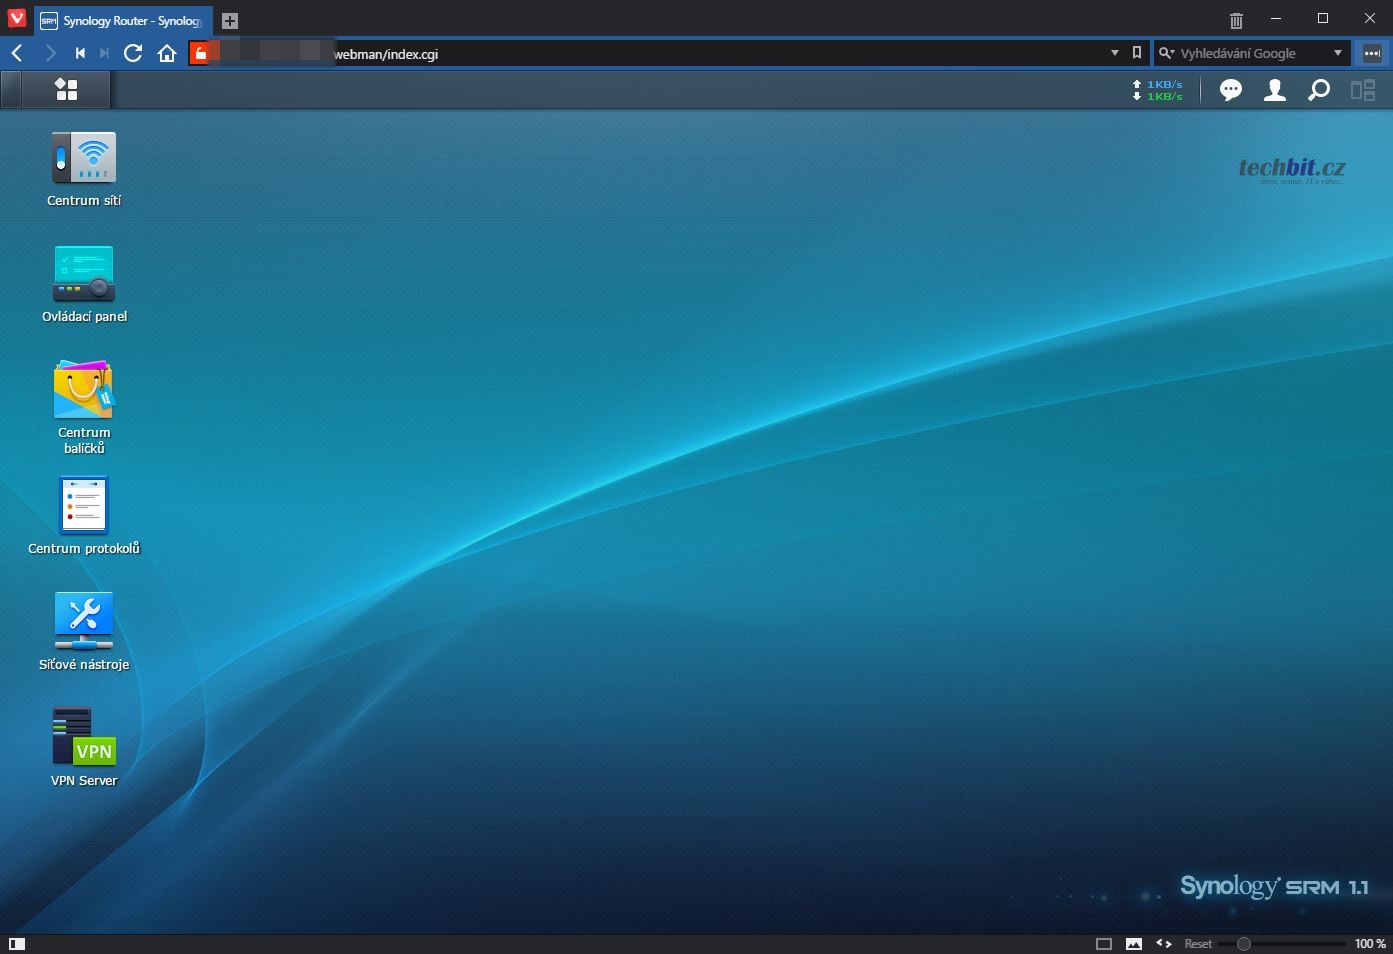Open the SRM main menu grid
This screenshot has height=954, width=1393.
coord(66,90)
